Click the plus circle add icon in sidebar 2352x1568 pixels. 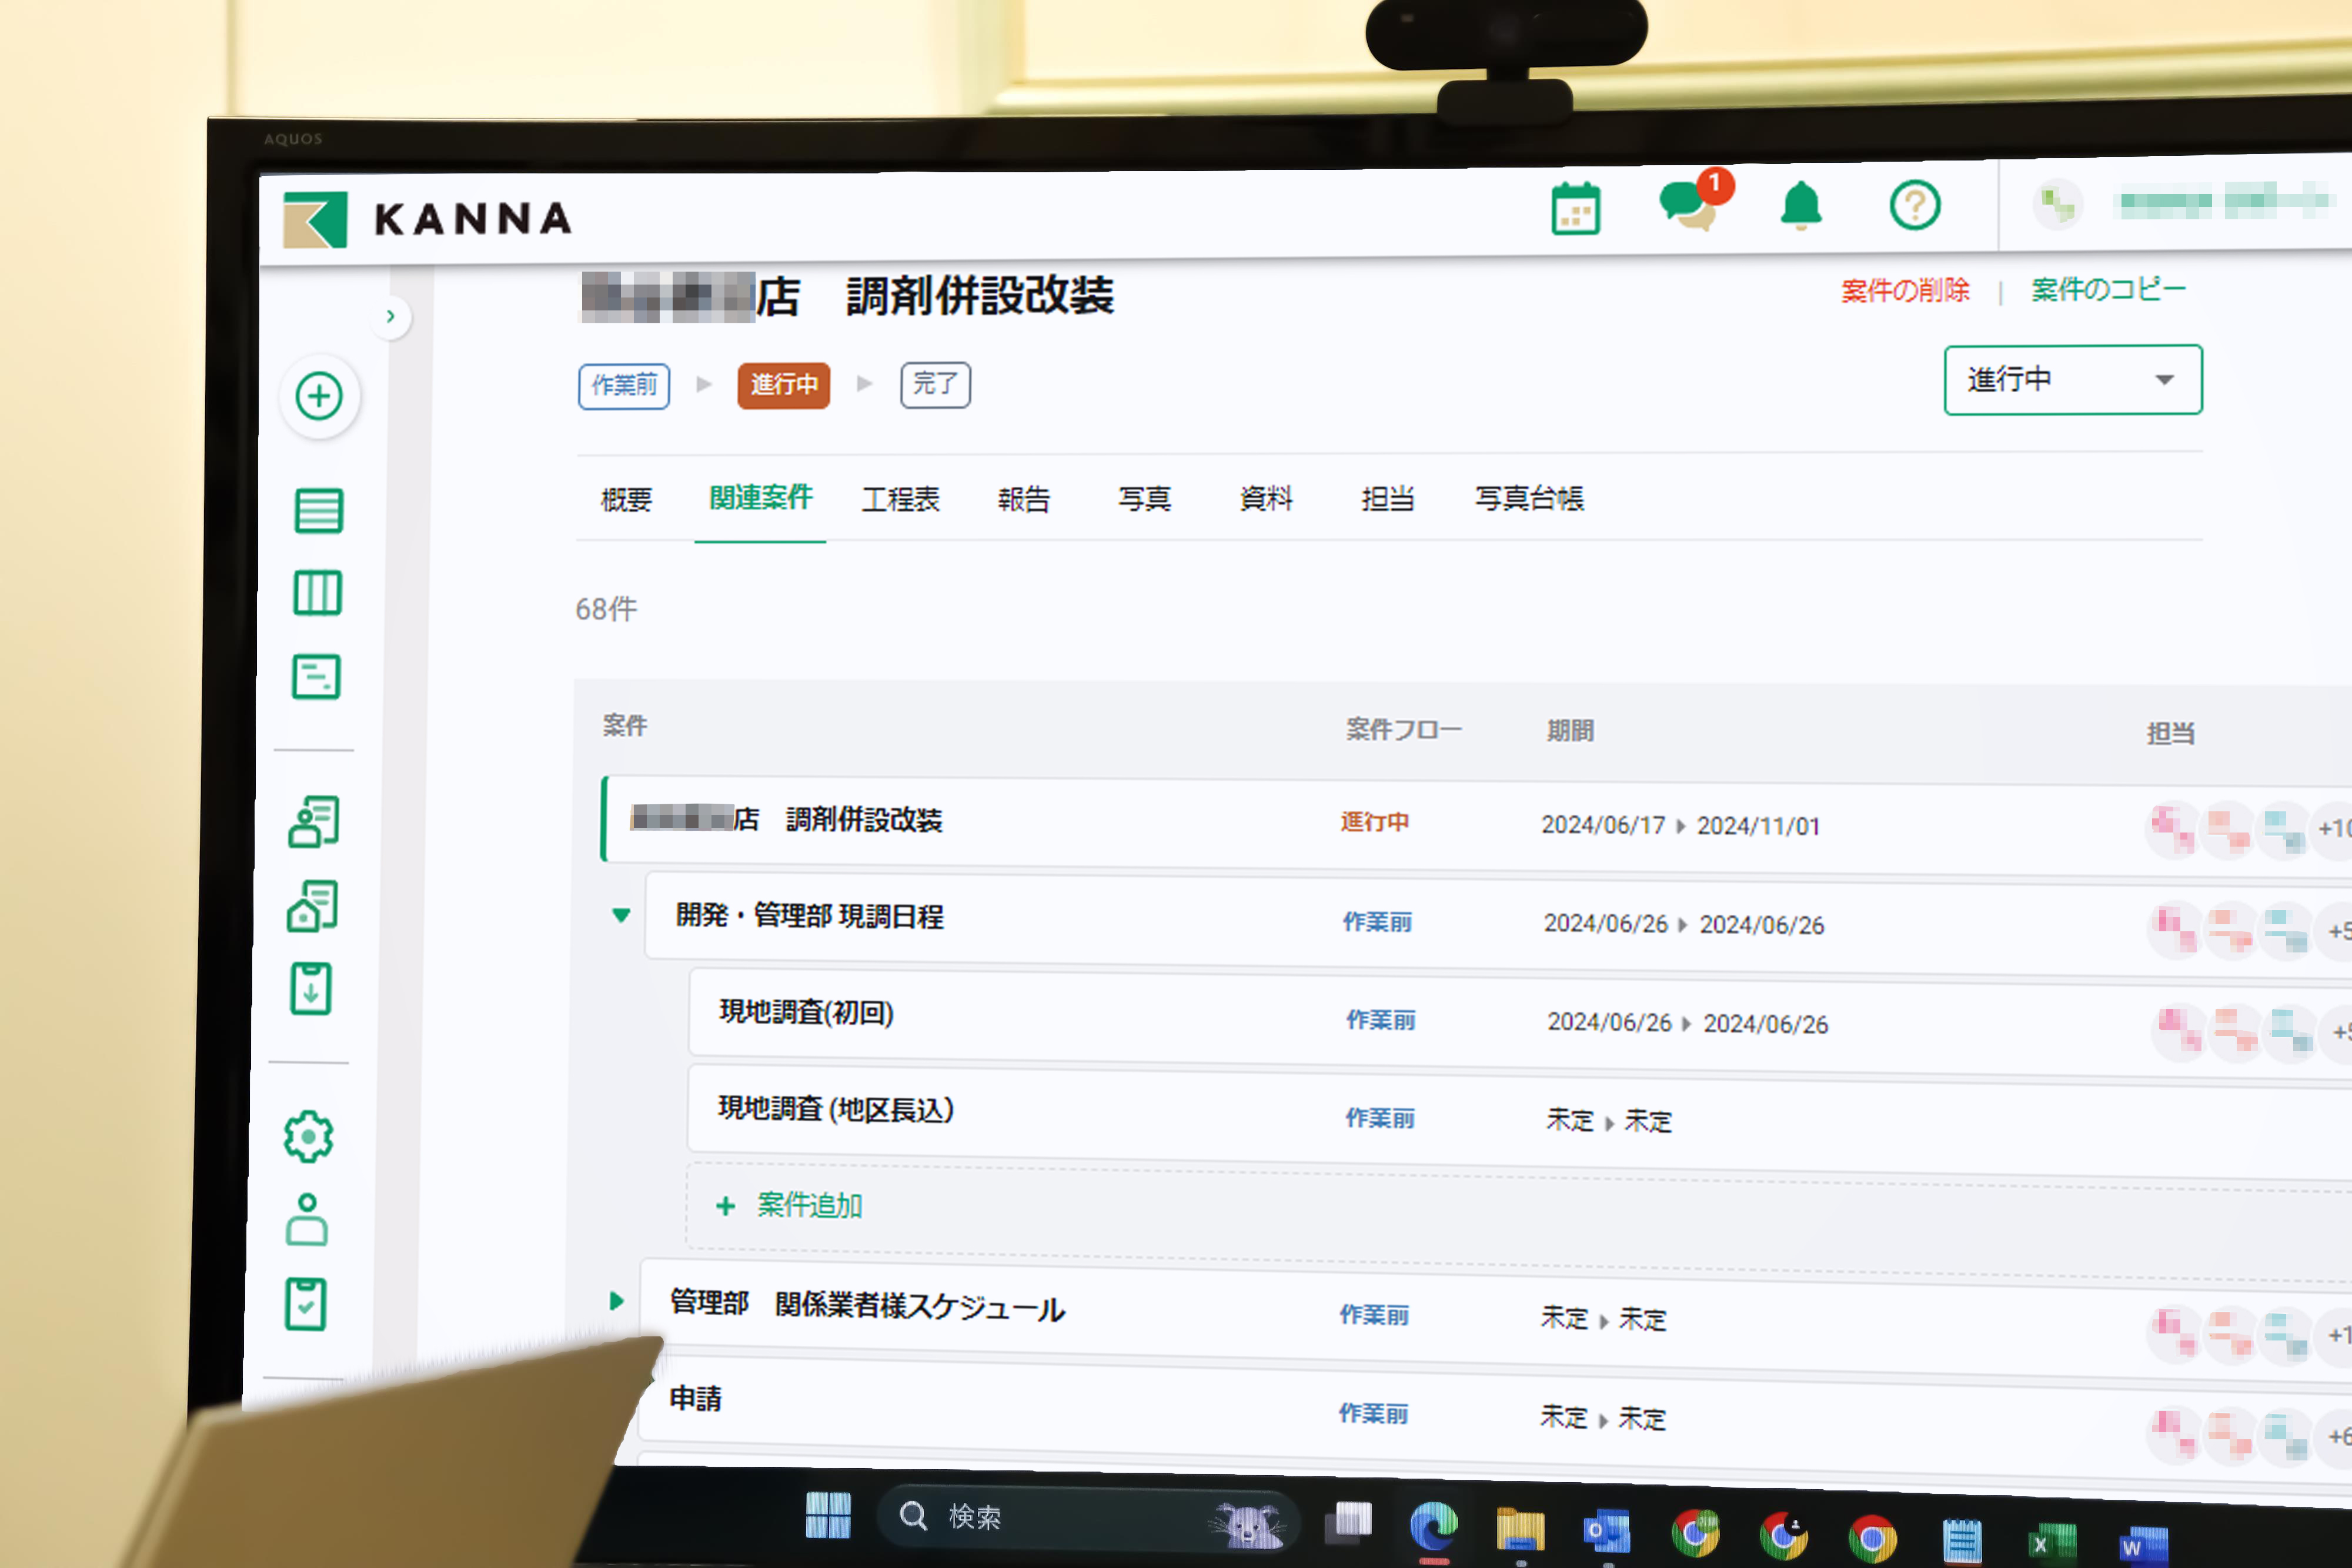point(319,397)
